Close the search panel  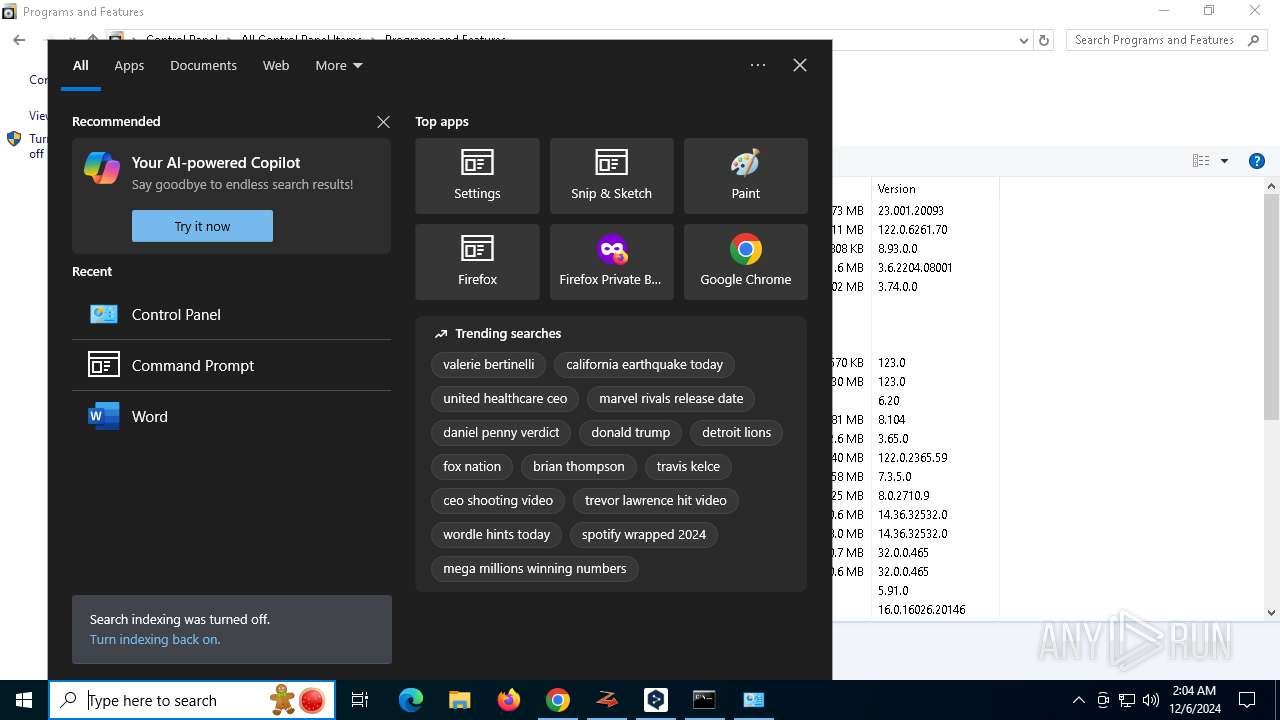800,65
